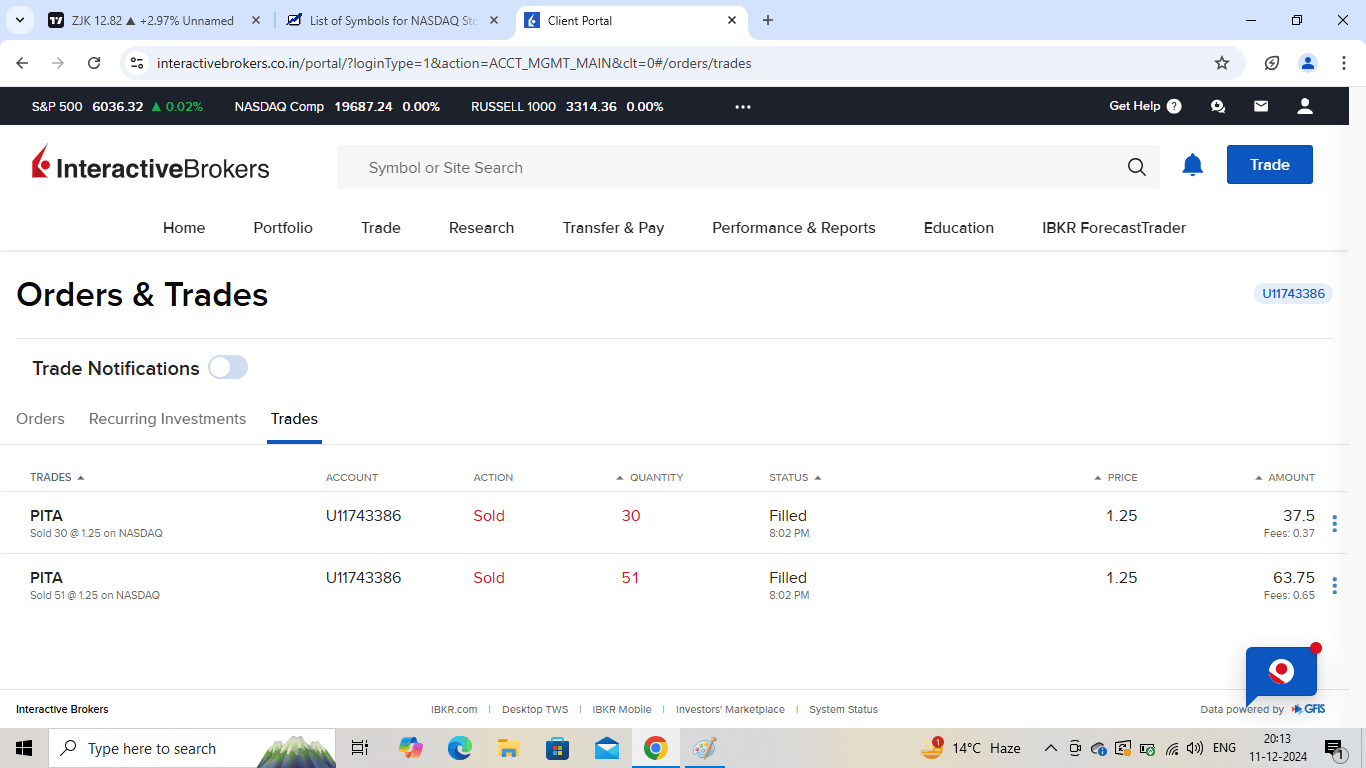
Task: Close the ZJK TradingView tab
Action: coord(256,20)
